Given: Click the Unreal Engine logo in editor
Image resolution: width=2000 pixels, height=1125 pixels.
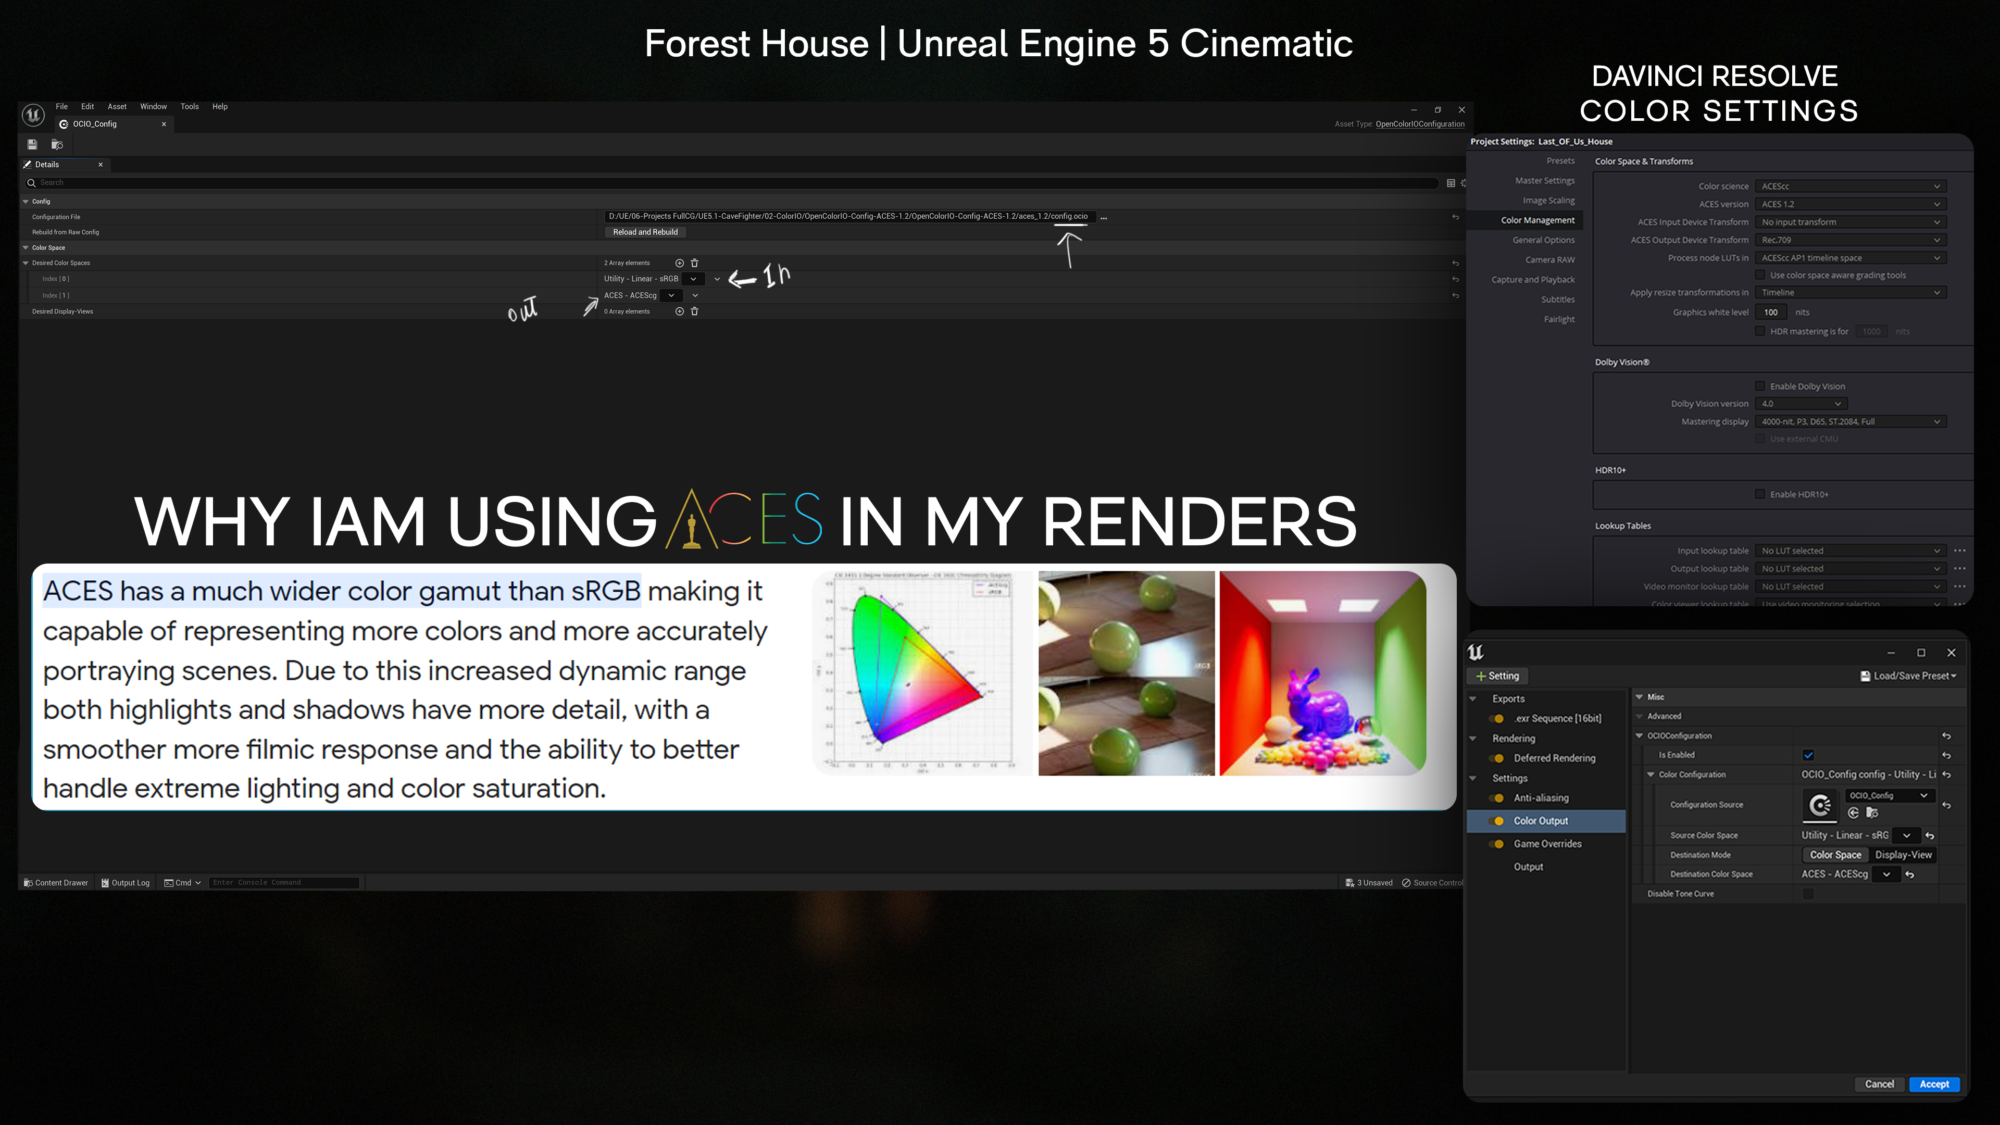Looking at the screenshot, I should pyautogui.click(x=33, y=115).
